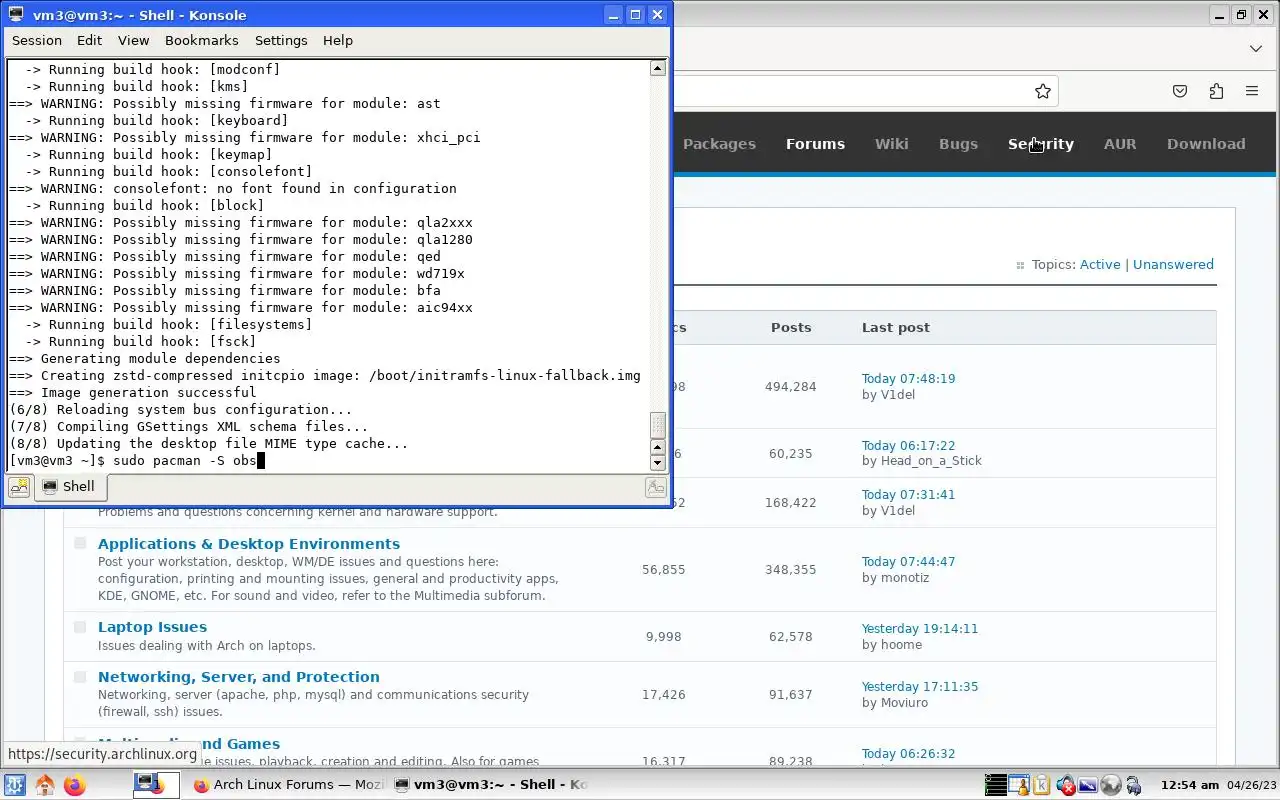Open the home folder icon in the taskbar
The height and width of the screenshot is (800, 1280).
(x=44, y=785)
